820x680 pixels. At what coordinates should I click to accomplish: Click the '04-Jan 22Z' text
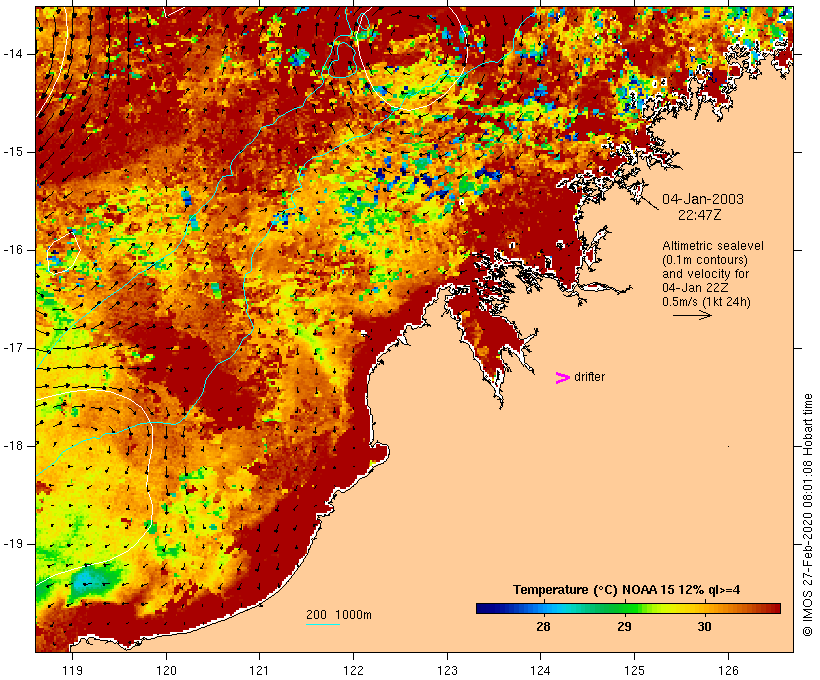click(x=696, y=288)
